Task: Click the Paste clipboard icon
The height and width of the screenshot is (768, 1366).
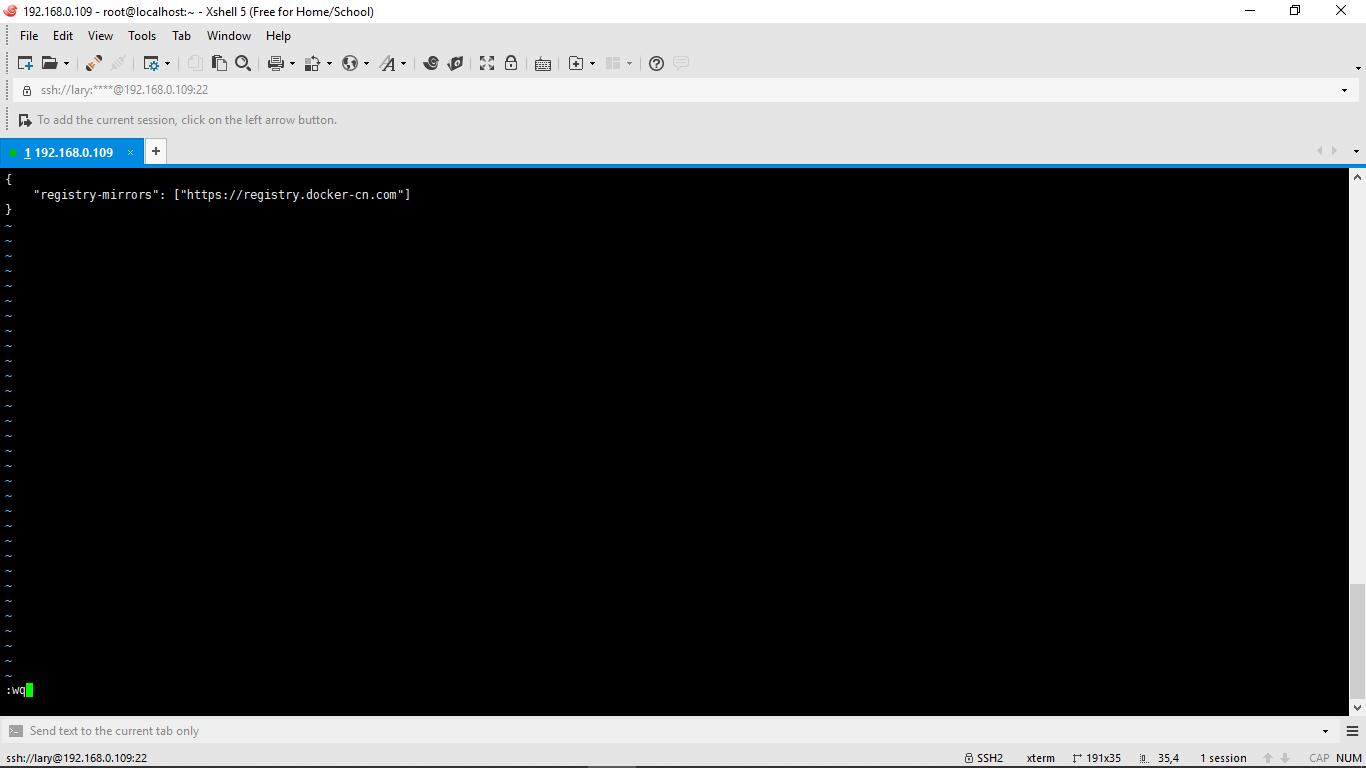Action: pos(219,63)
